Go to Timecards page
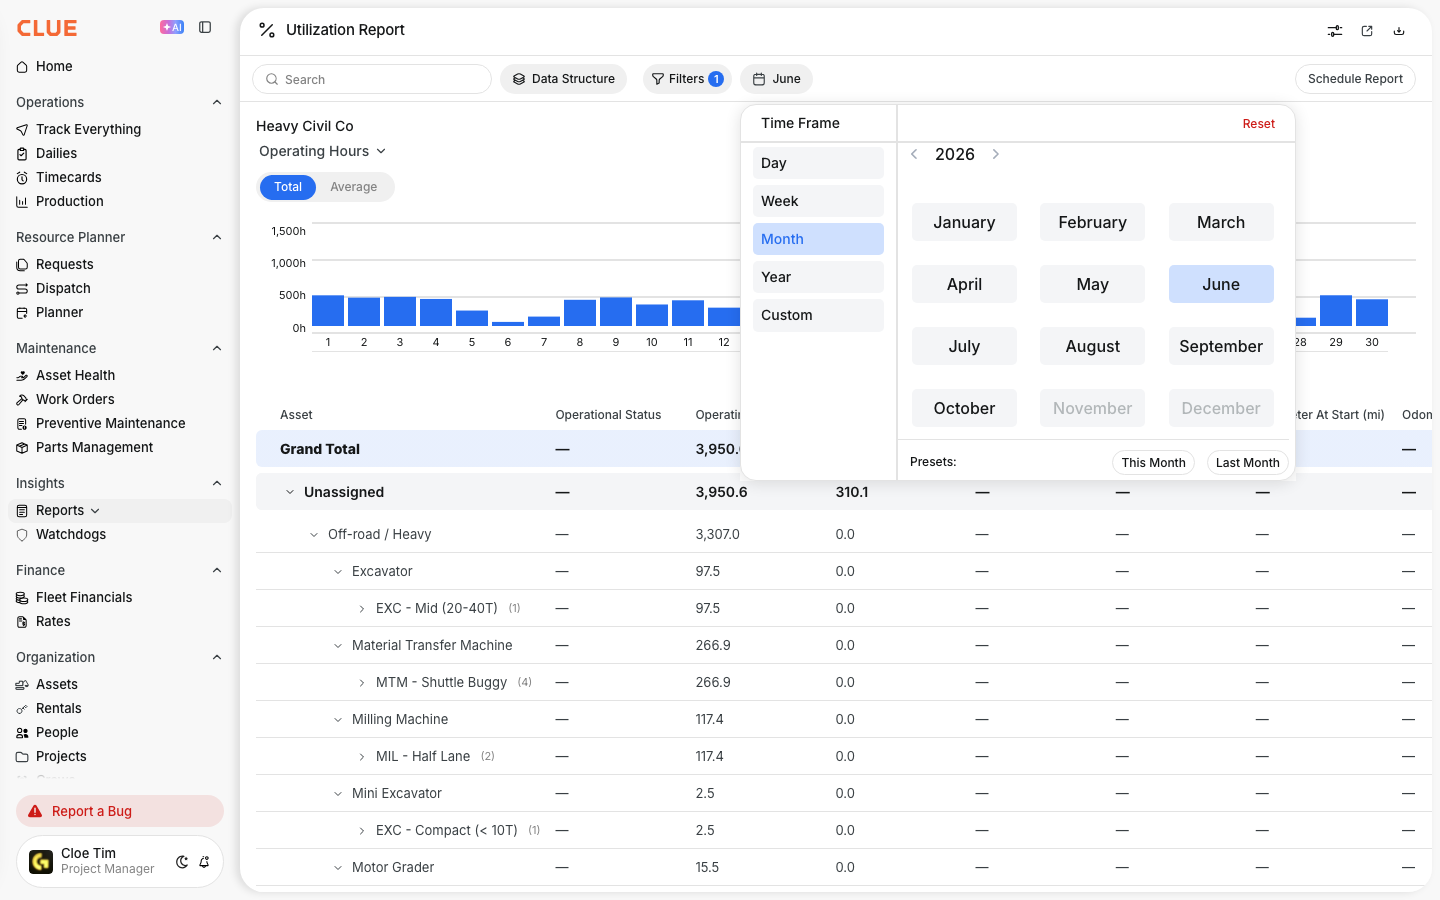 (x=68, y=177)
